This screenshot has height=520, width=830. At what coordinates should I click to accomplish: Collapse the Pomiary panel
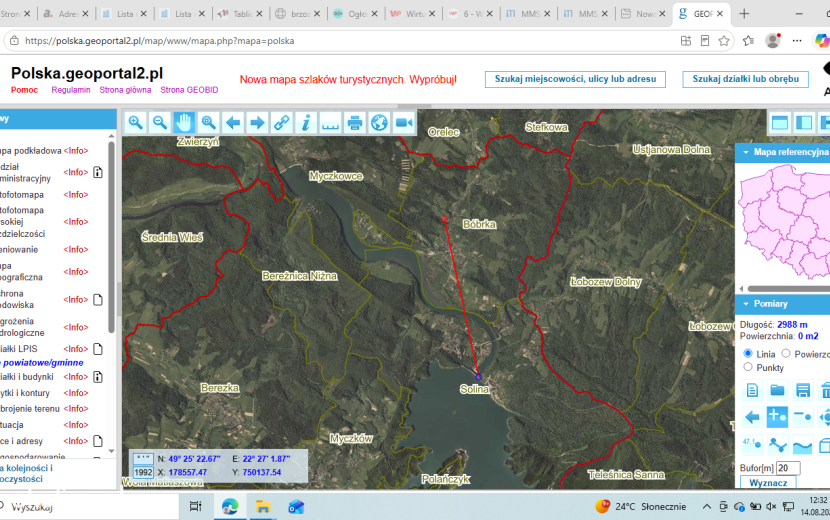point(746,304)
